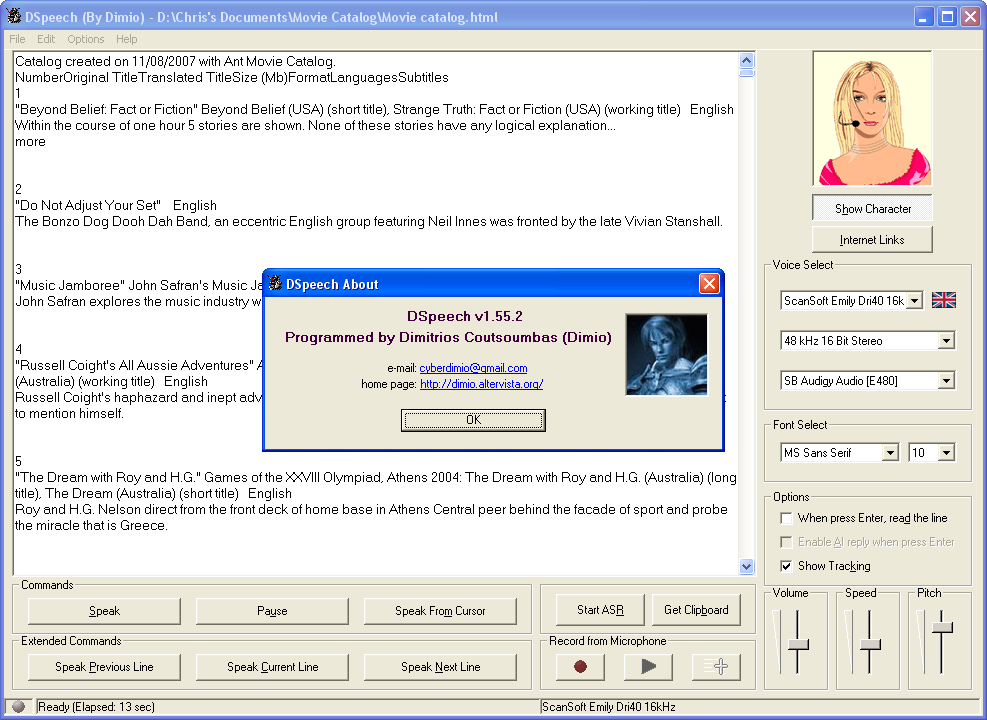
Task: Click the DSpeech About dialog title icon
Action: click(x=275, y=284)
